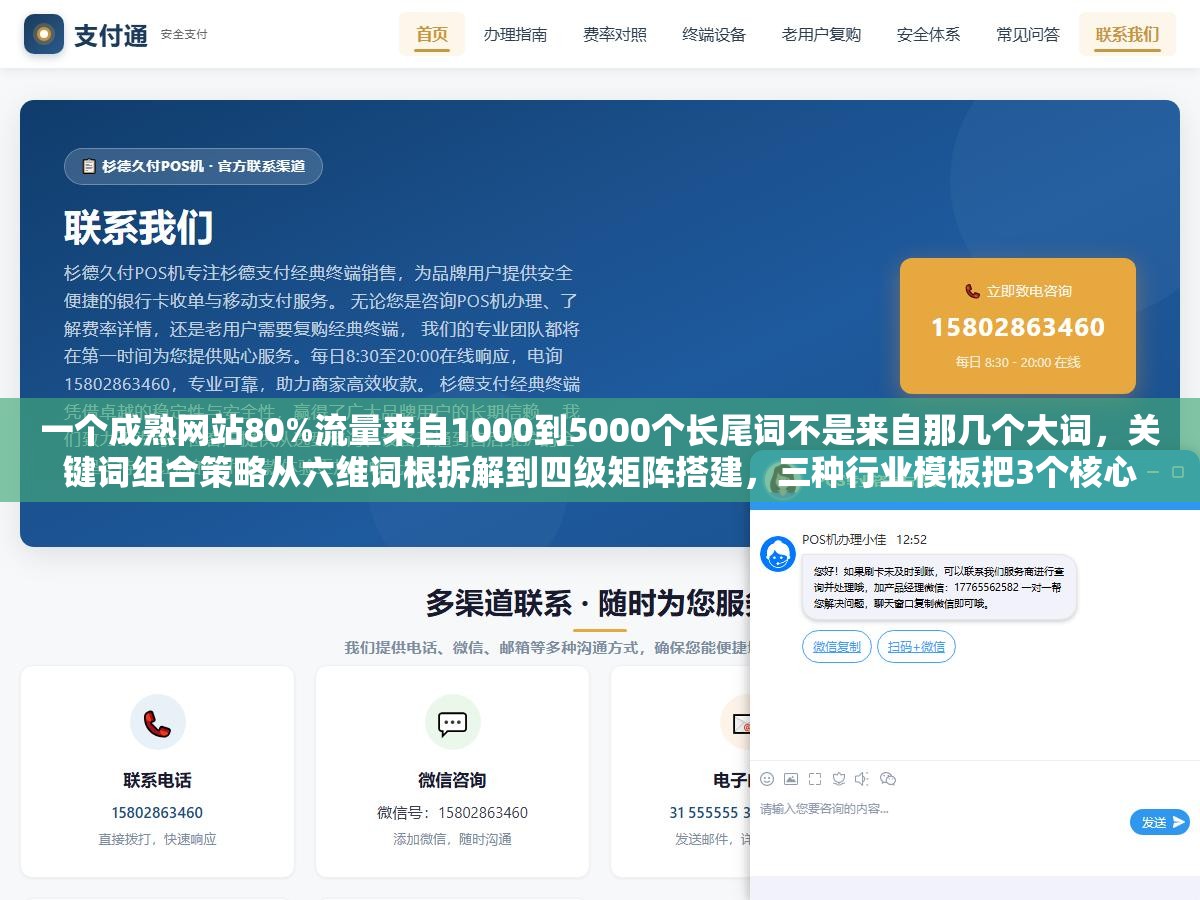The image size is (1200, 900).
Task: Click hero phone number 15802863460 in orange card
Action: 1017,327
